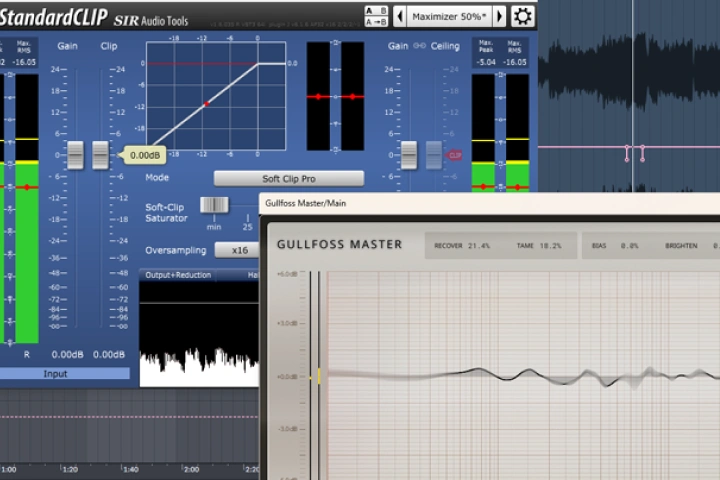The image size is (720, 480).
Task: Reset the red CLIP indicator
Action: pos(454,155)
